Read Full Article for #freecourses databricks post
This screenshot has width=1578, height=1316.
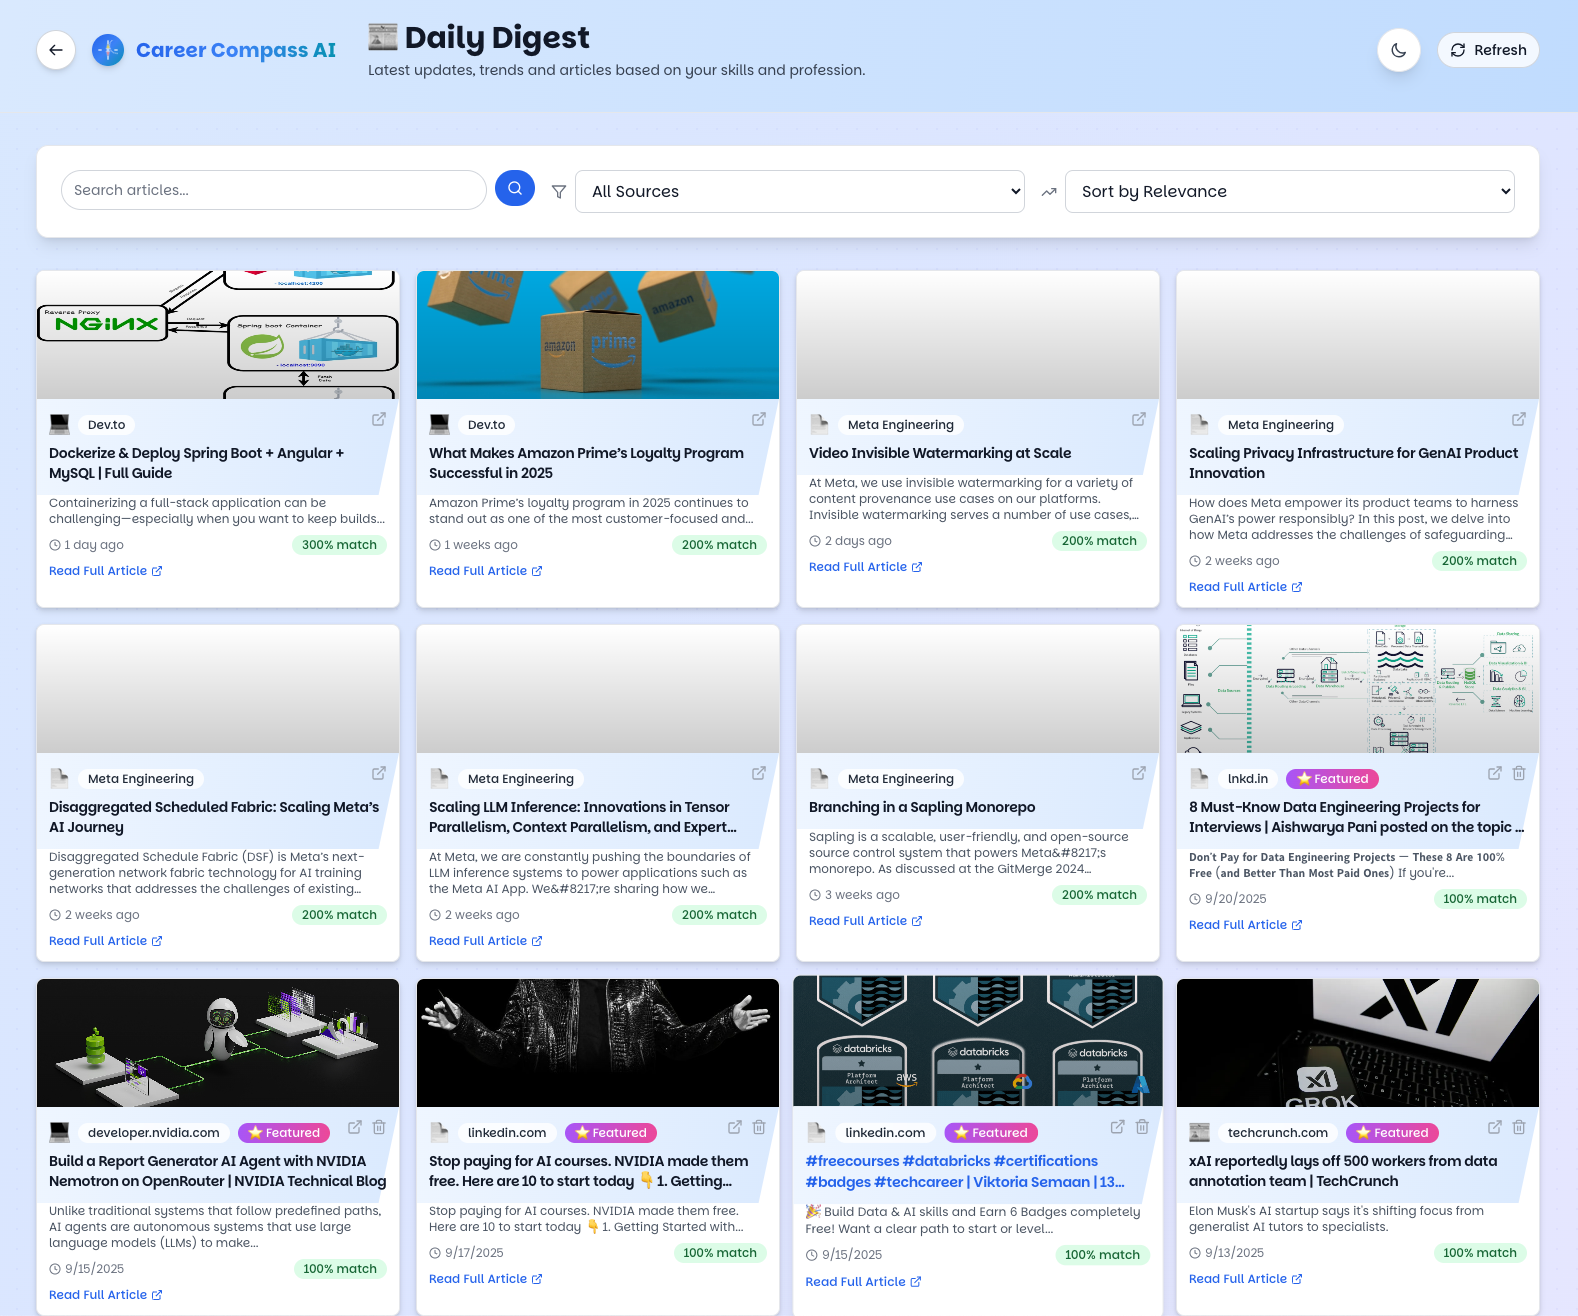[x=864, y=1282]
